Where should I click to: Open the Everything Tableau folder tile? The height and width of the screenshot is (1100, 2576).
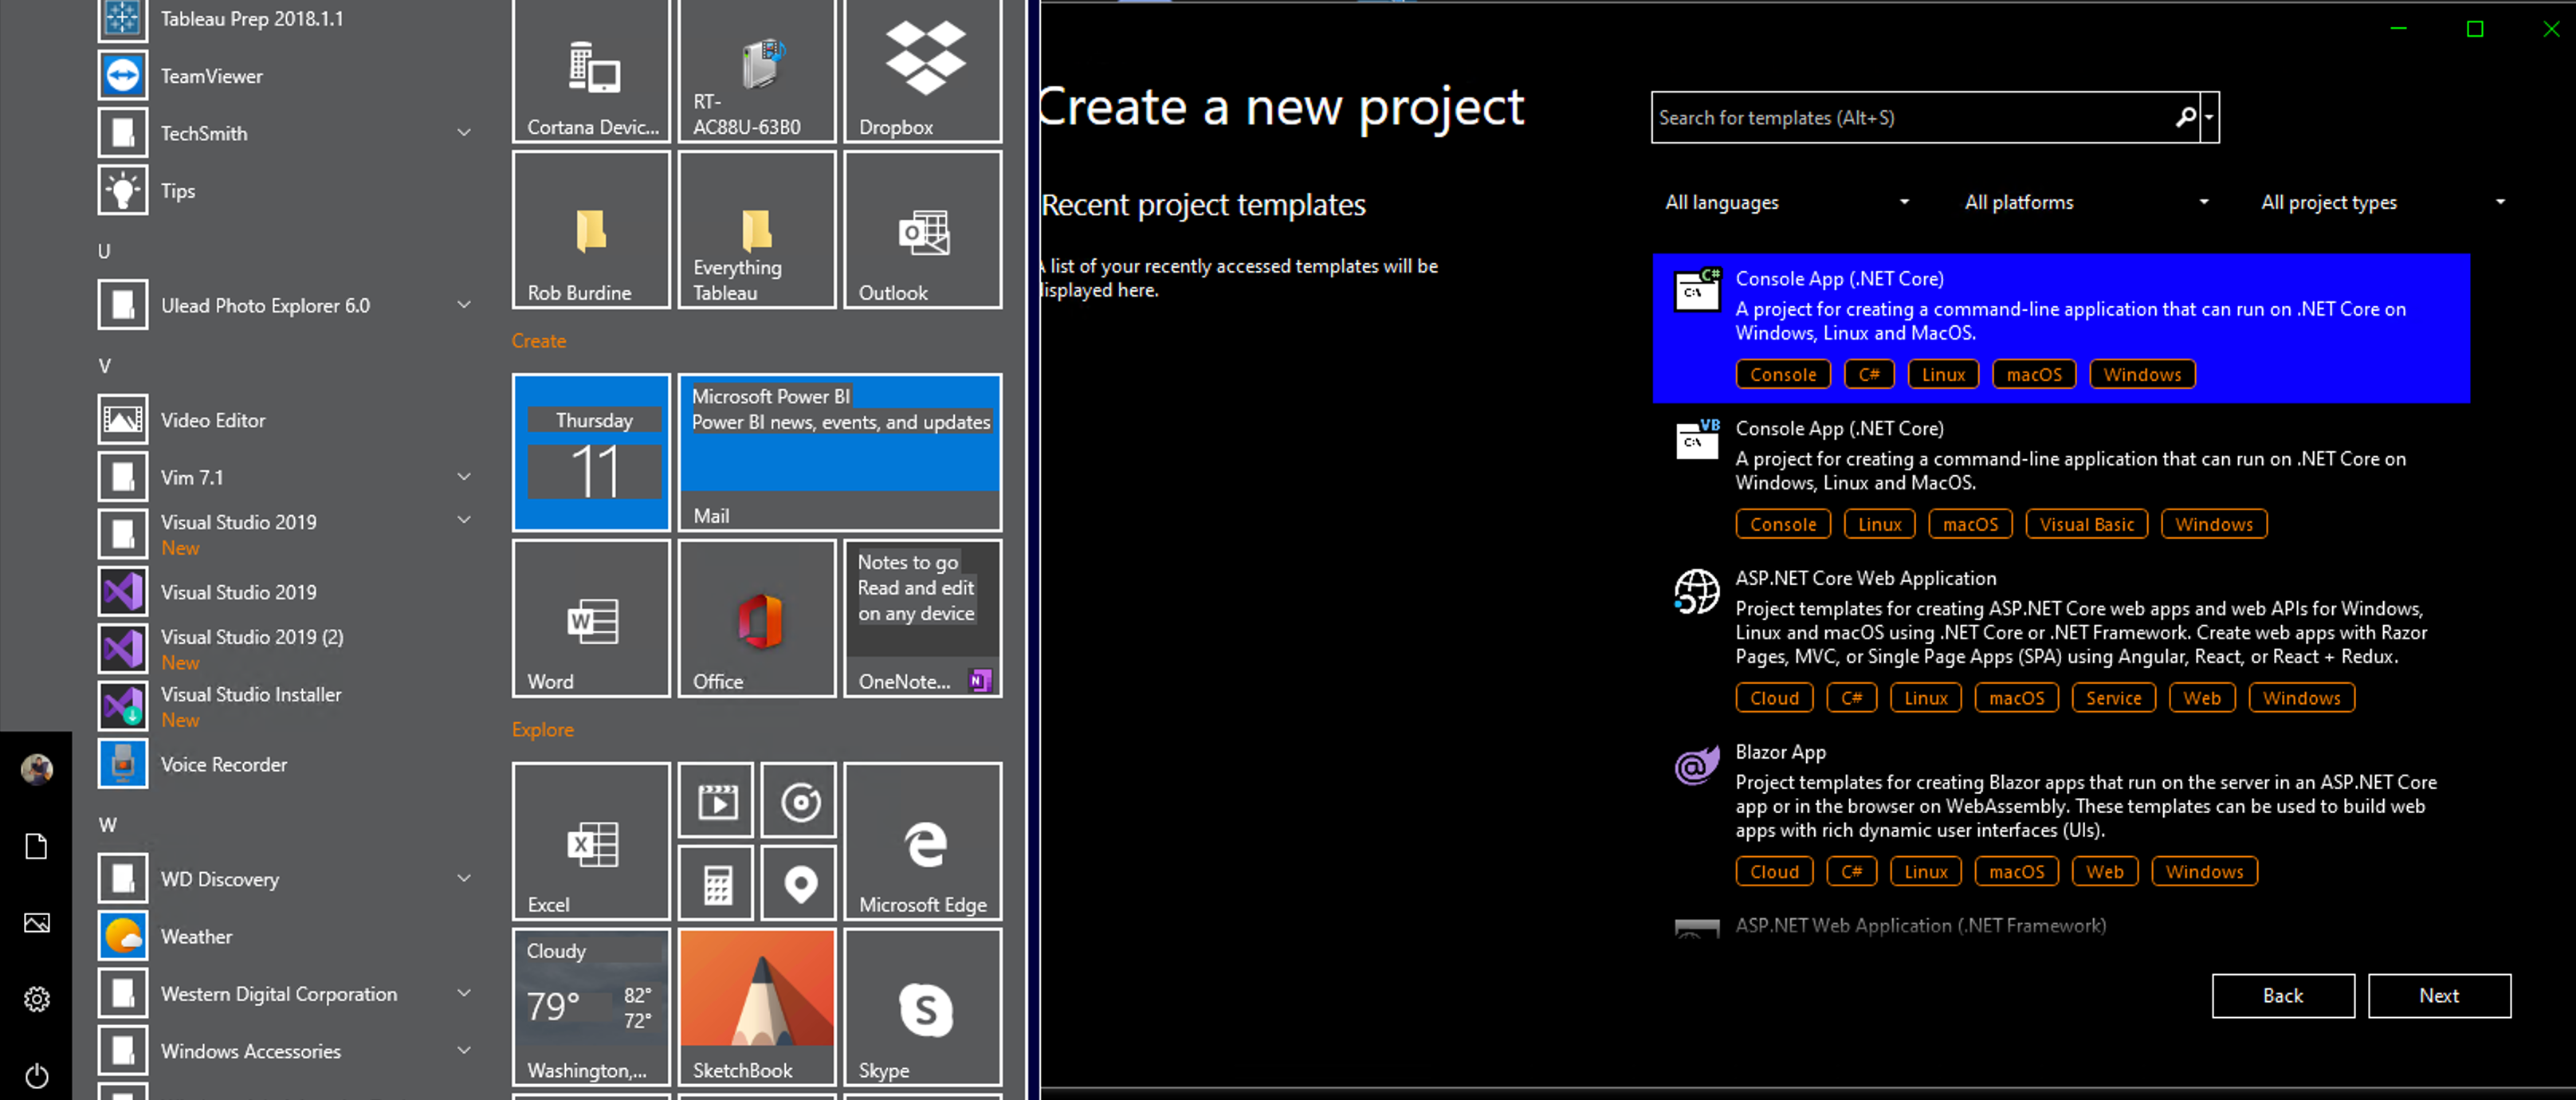pyautogui.click(x=757, y=230)
